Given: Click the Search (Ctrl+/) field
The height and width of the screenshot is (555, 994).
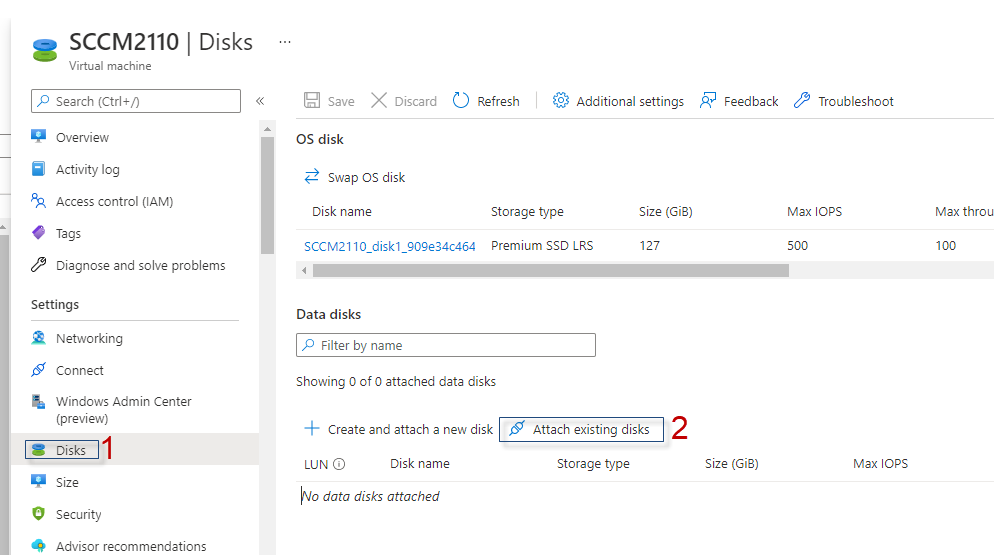Looking at the screenshot, I should (x=136, y=101).
